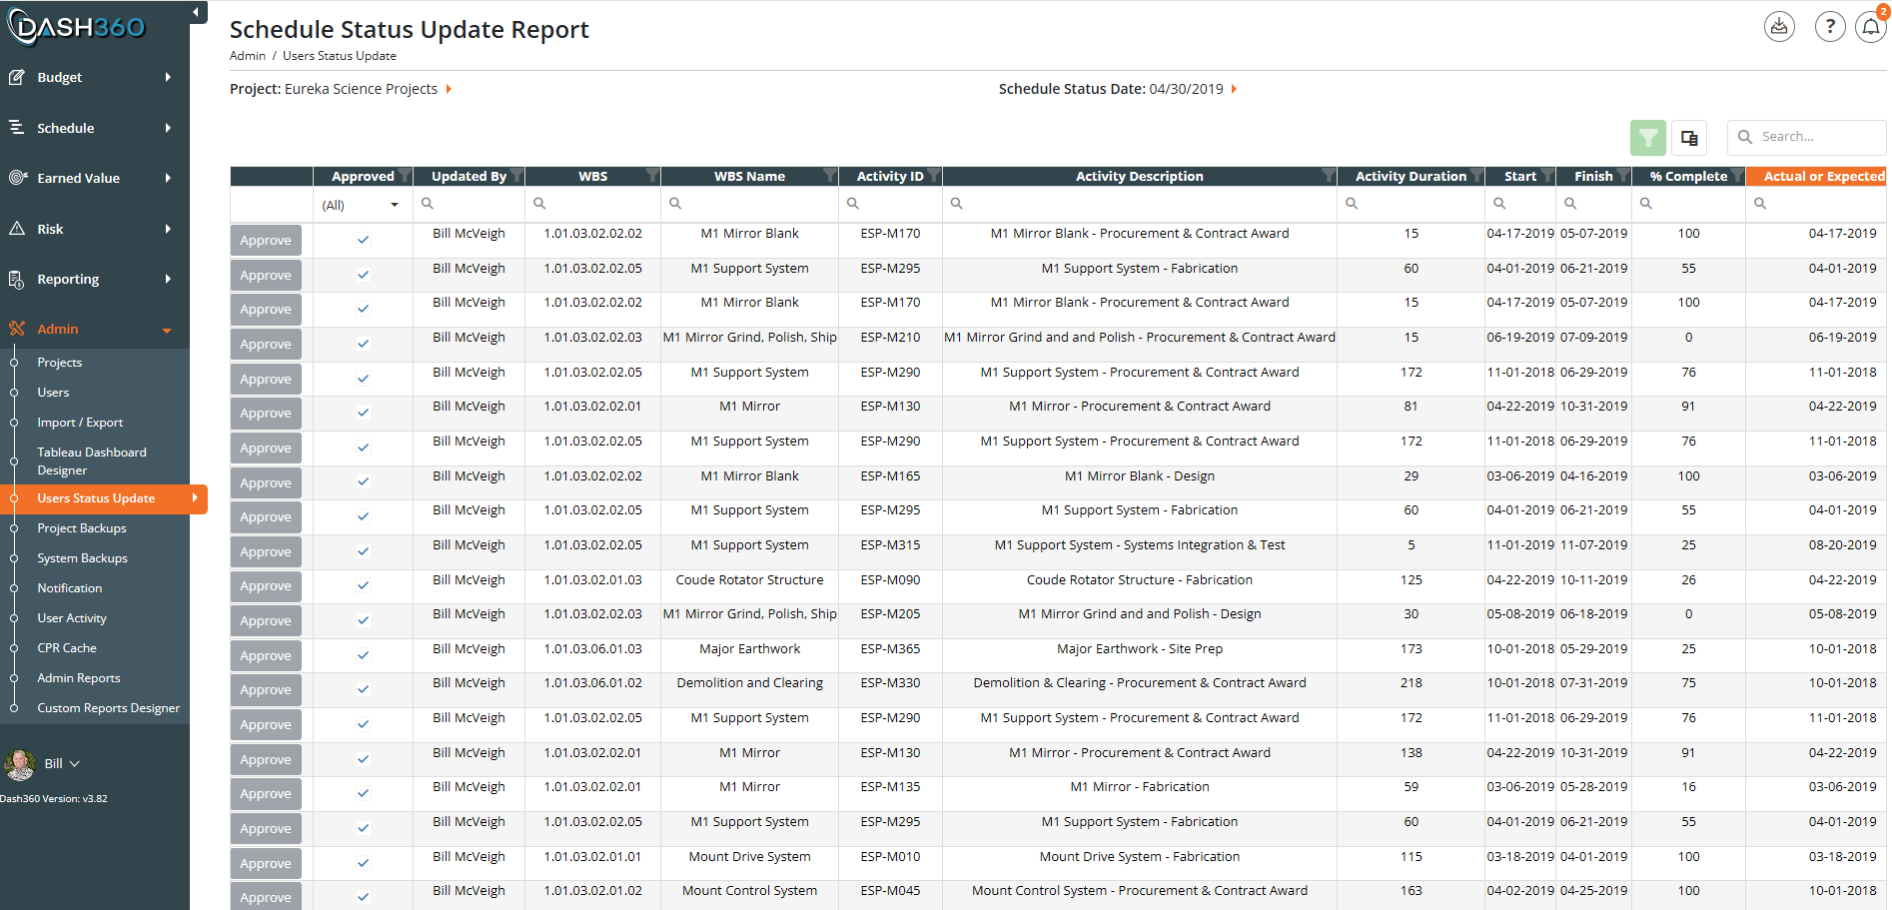1892x910 pixels.
Task: Open System Backups admin item
Action: [x=82, y=558]
